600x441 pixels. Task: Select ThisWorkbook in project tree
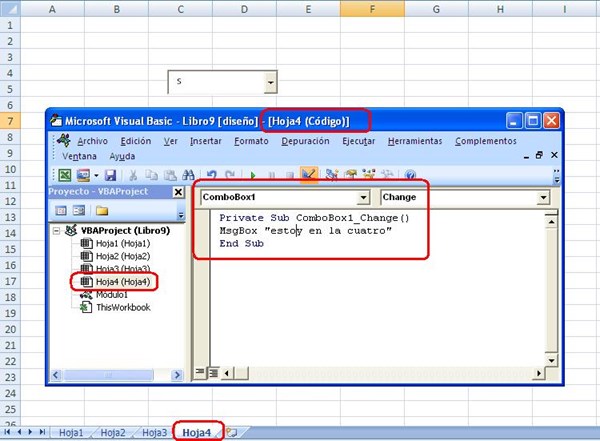point(123,307)
